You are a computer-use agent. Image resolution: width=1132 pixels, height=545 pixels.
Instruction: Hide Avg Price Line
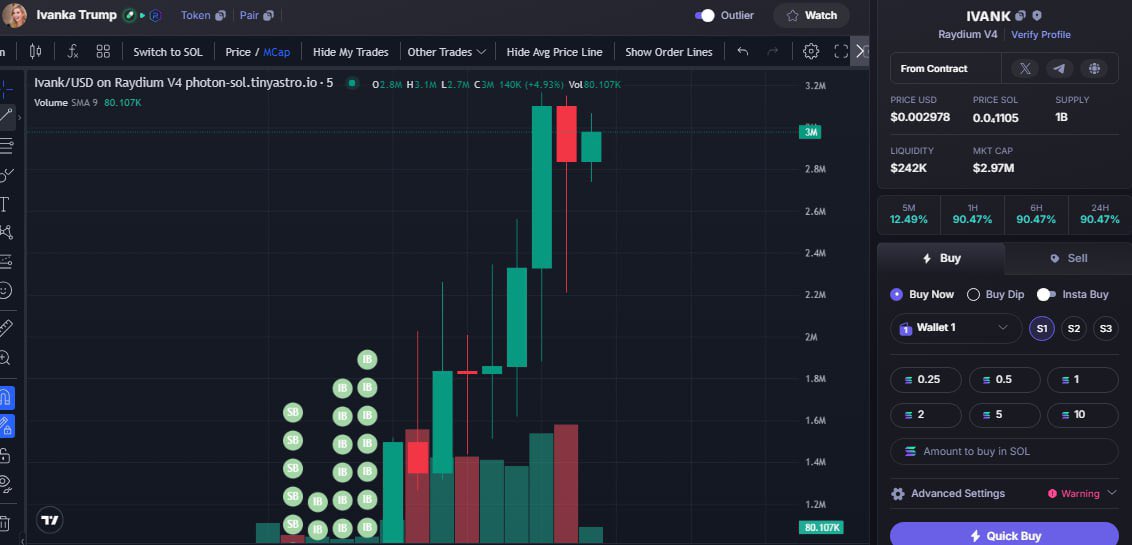[x=554, y=52]
